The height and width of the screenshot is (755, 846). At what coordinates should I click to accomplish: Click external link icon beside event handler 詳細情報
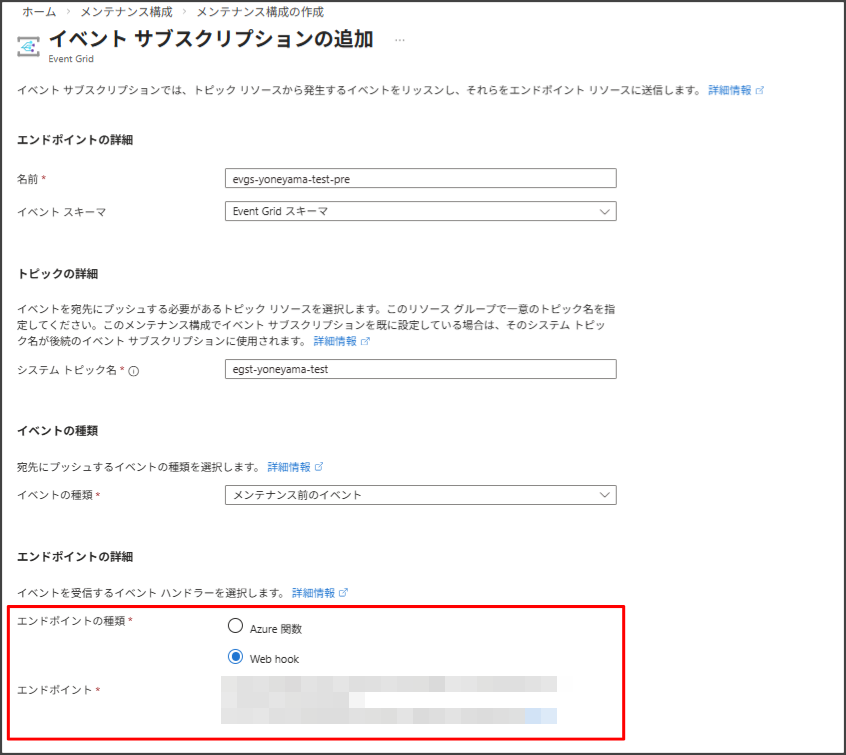[x=344, y=593]
